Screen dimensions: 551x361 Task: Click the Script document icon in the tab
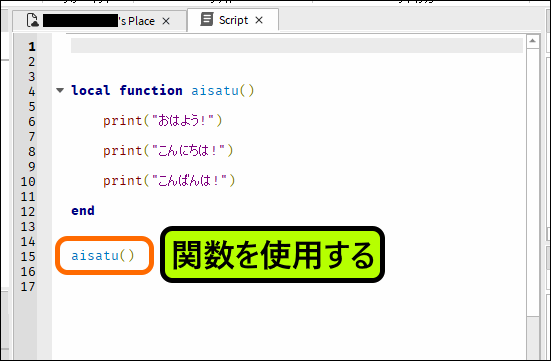point(207,19)
